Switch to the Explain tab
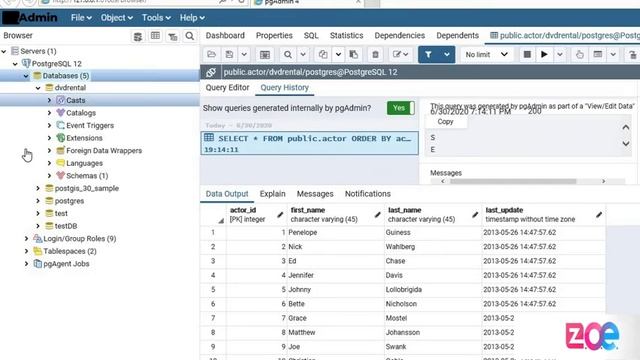 click(273, 194)
